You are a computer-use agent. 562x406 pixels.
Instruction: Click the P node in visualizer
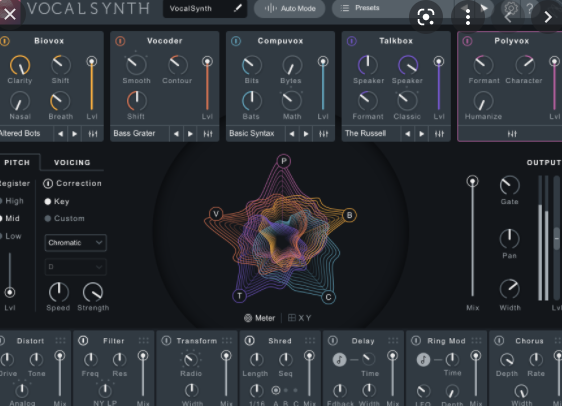[x=284, y=161]
